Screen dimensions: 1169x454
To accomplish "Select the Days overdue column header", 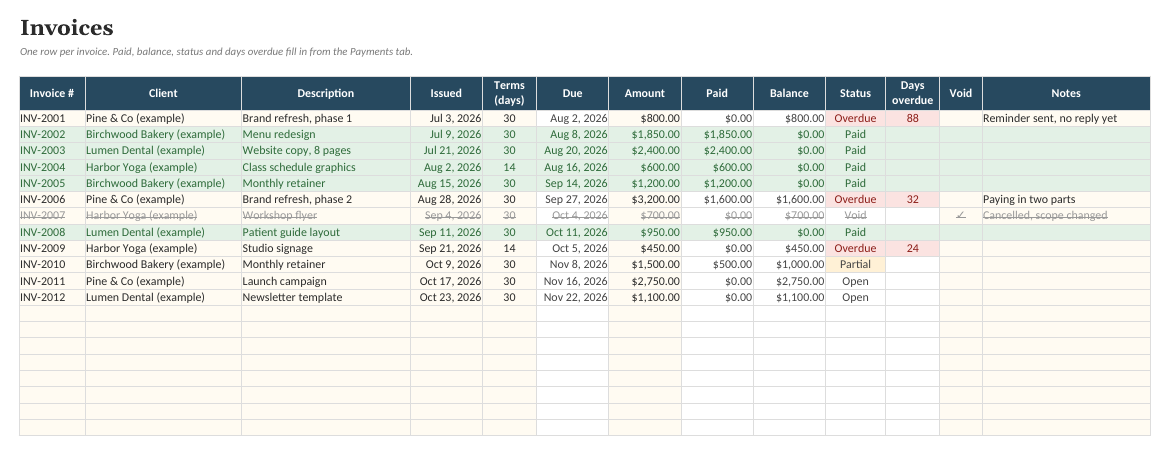I will click(913, 93).
